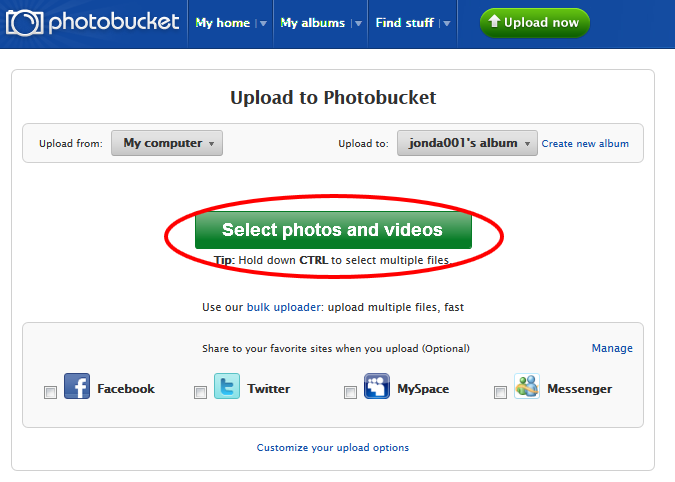
Task: Check the MySpace sharing checkbox
Action: (350, 392)
